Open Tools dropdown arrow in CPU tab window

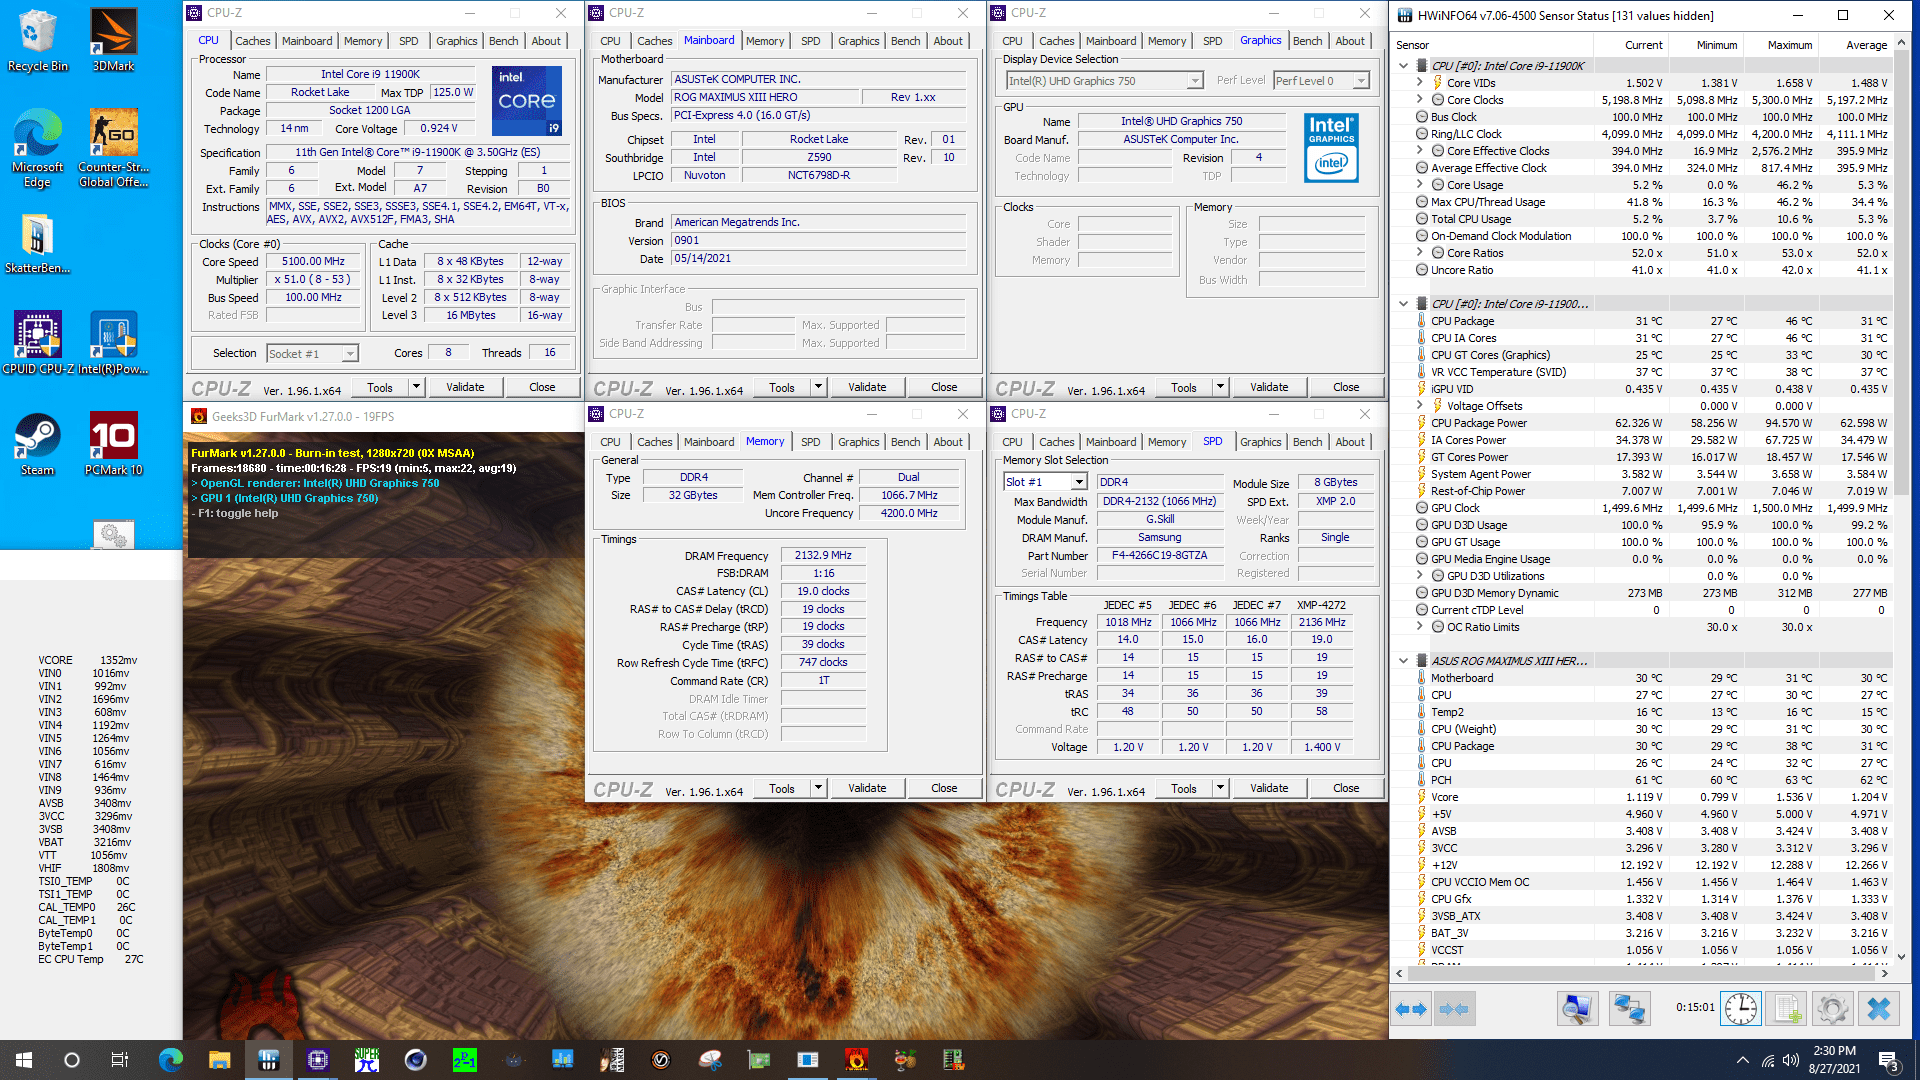(x=417, y=387)
